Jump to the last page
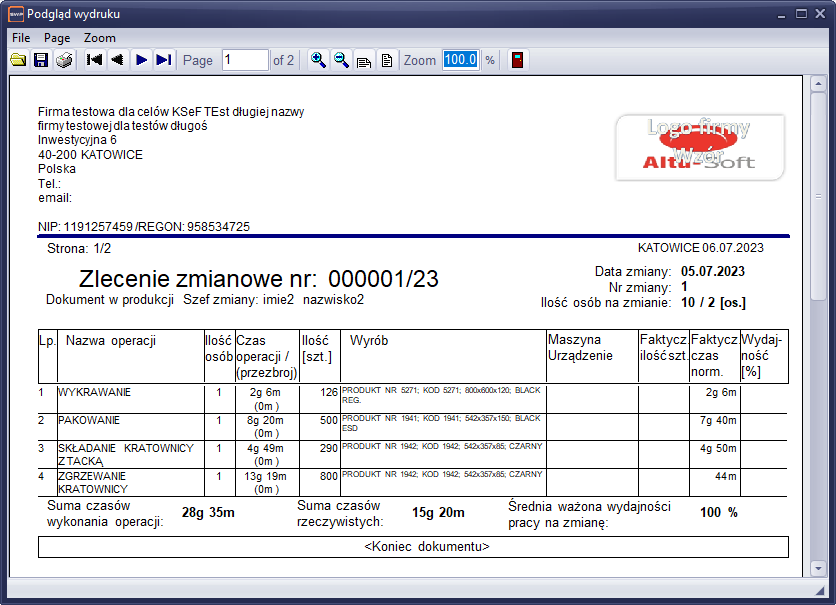The width and height of the screenshot is (836, 605). pyautogui.click(x=164, y=60)
